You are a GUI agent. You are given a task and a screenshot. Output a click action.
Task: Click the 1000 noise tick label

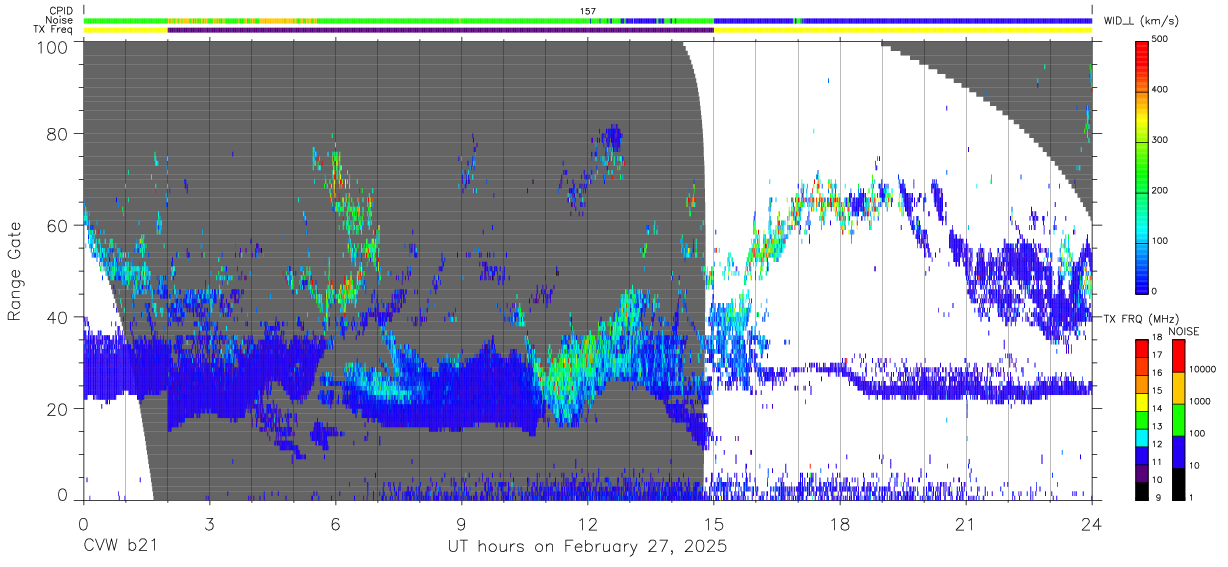click(1198, 402)
